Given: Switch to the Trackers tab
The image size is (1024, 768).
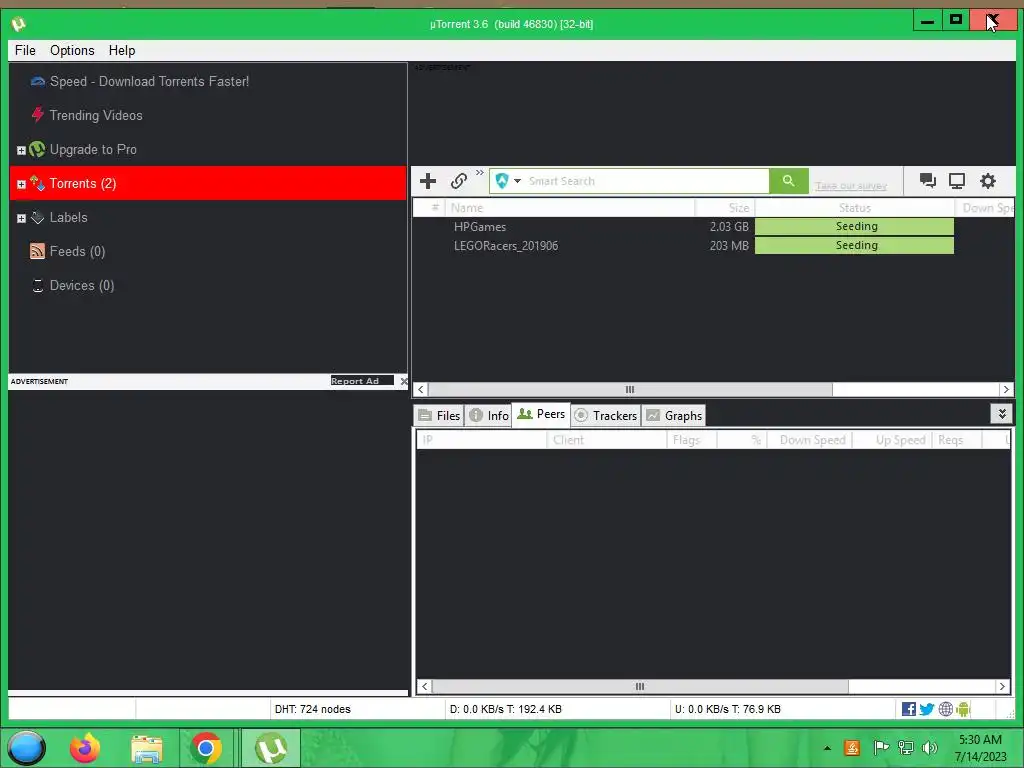Looking at the screenshot, I should [606, 415].
